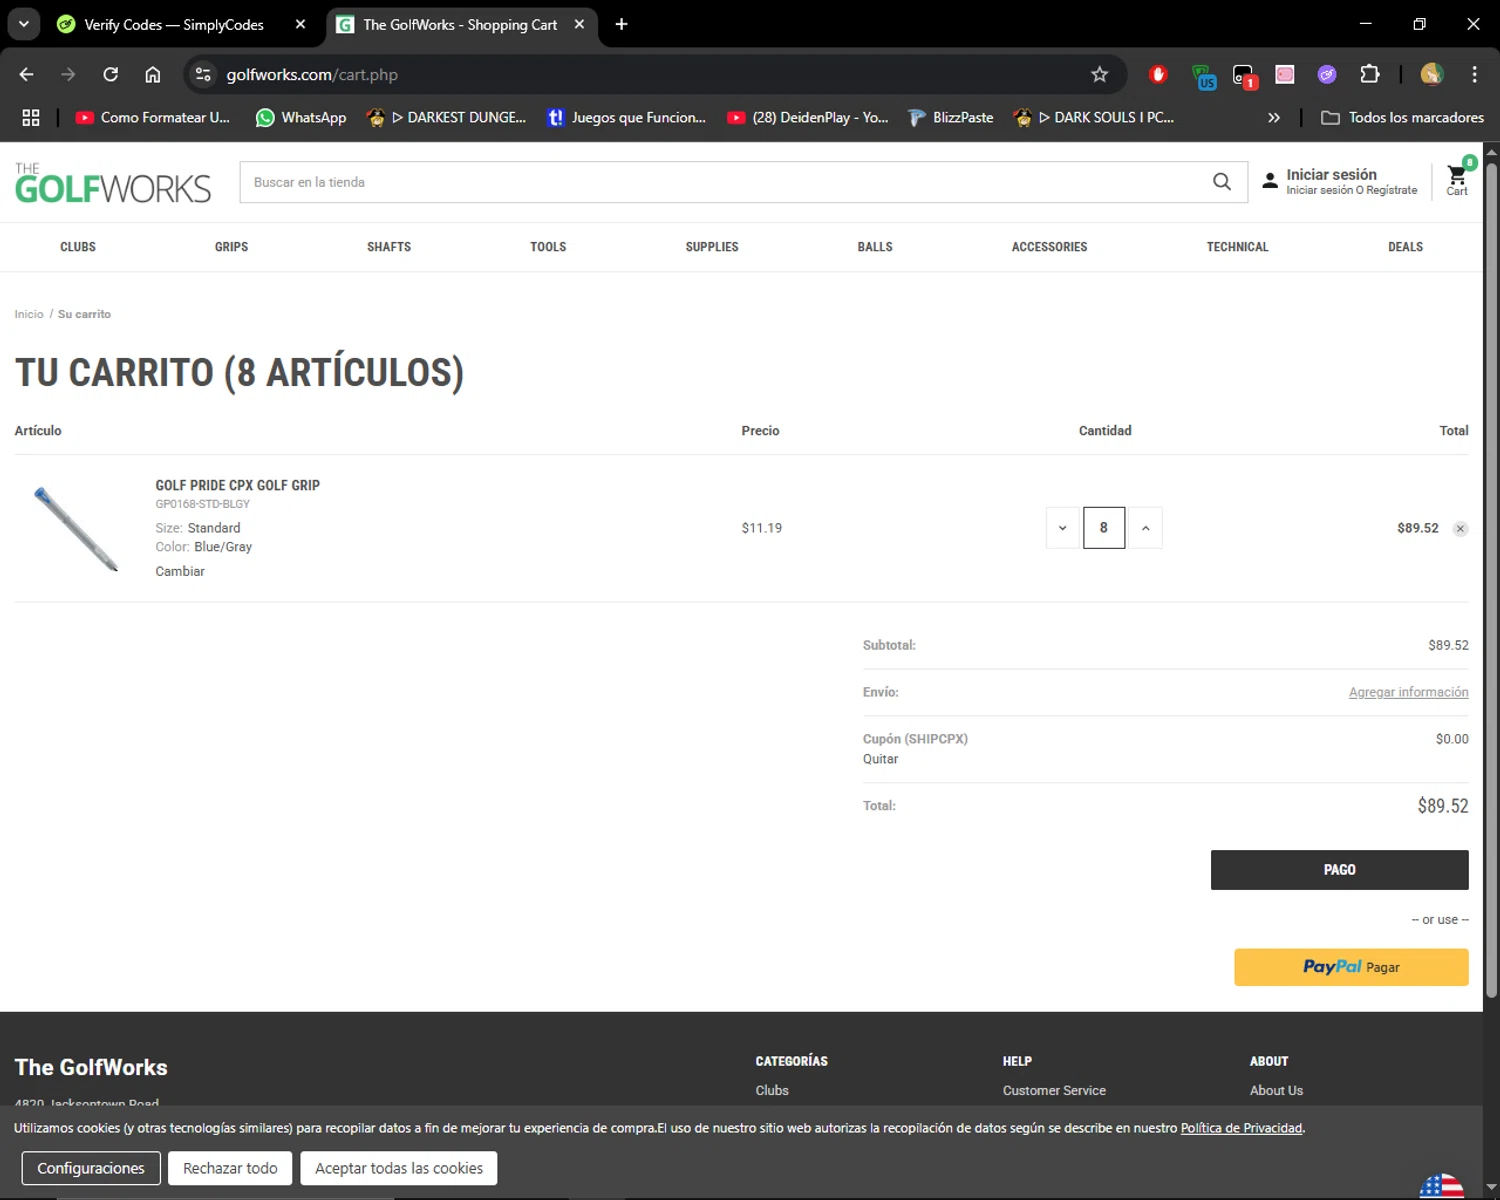Click the PAGO checkout button
Viewport: 1500px width, 1200px height.
(x=1339, y=870)
